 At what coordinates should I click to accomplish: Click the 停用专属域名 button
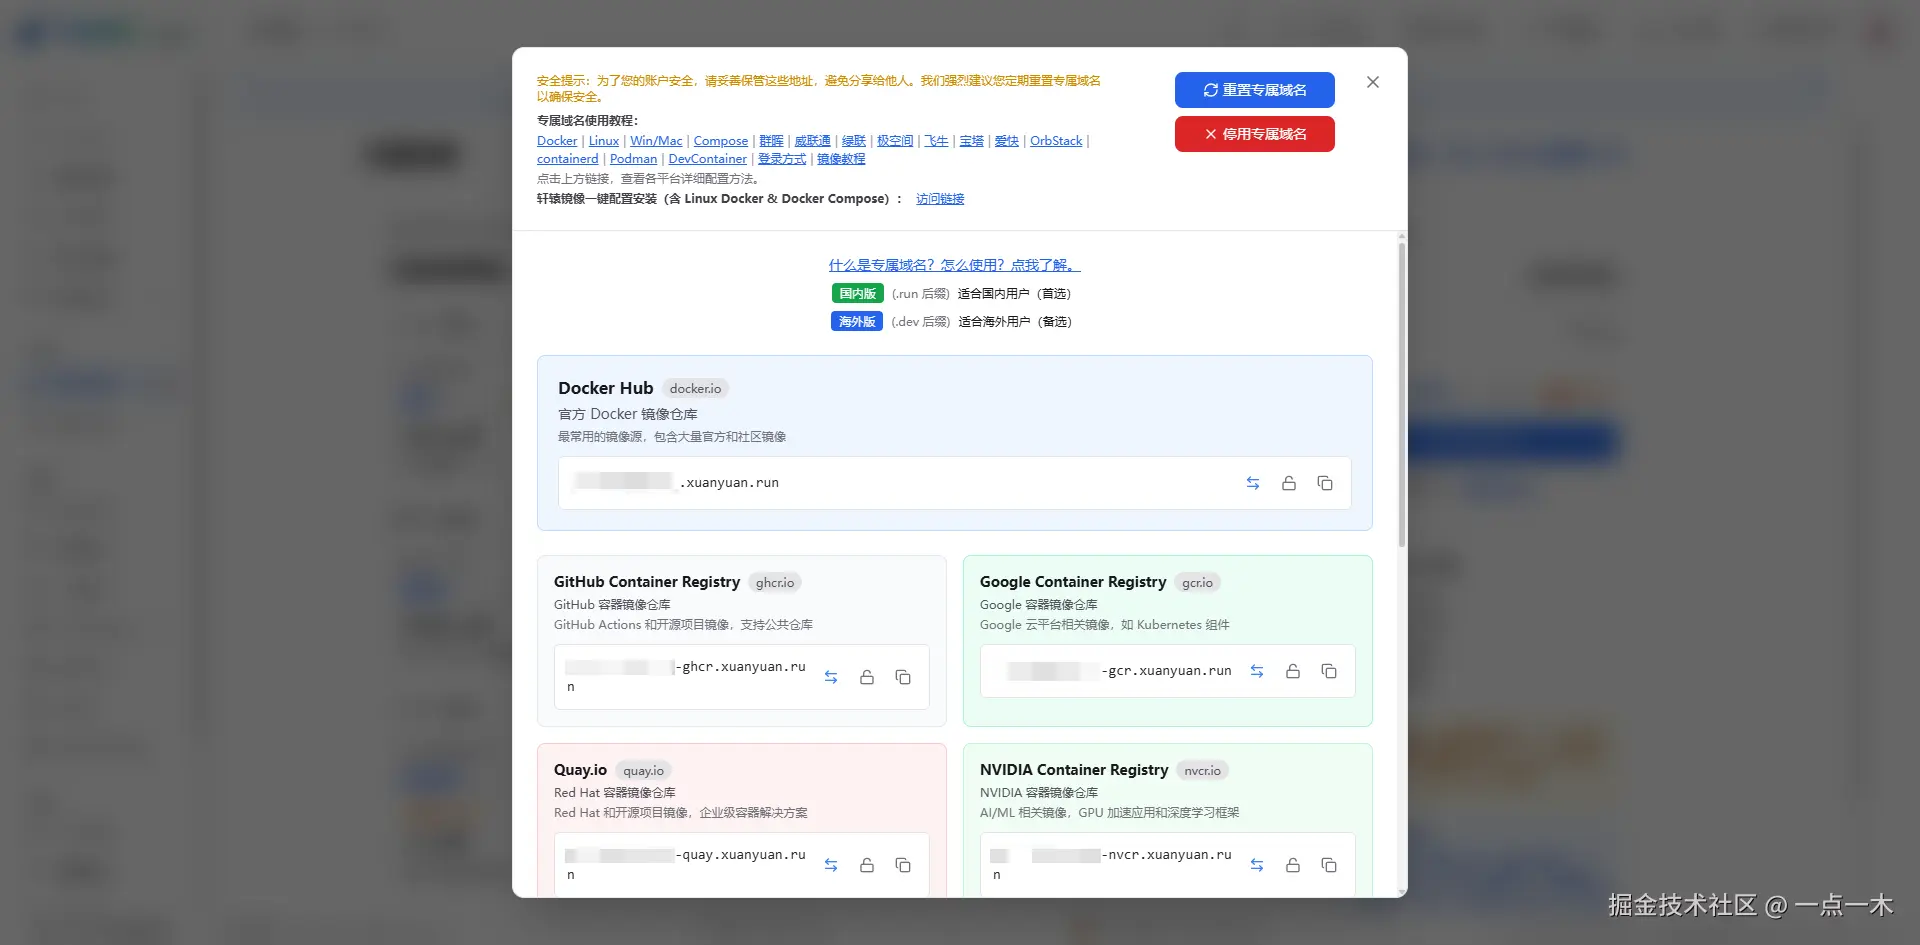[1255, 133]
